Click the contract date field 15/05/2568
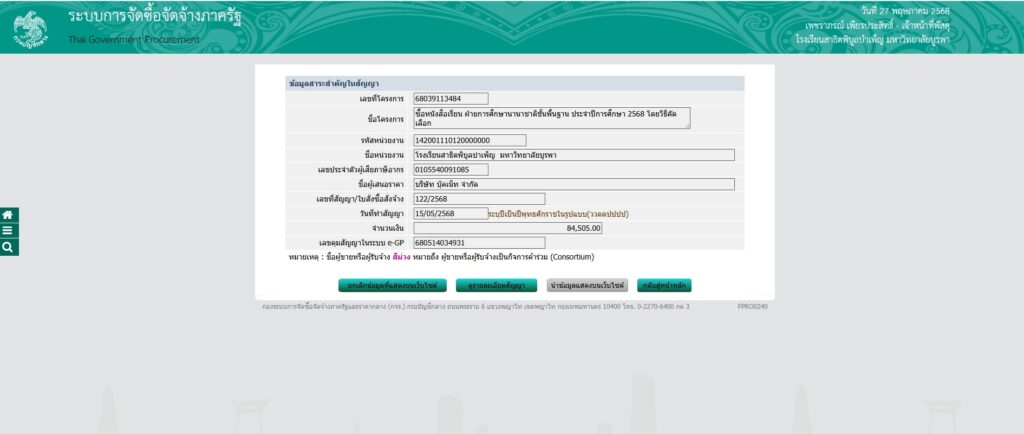 [450, 213]
